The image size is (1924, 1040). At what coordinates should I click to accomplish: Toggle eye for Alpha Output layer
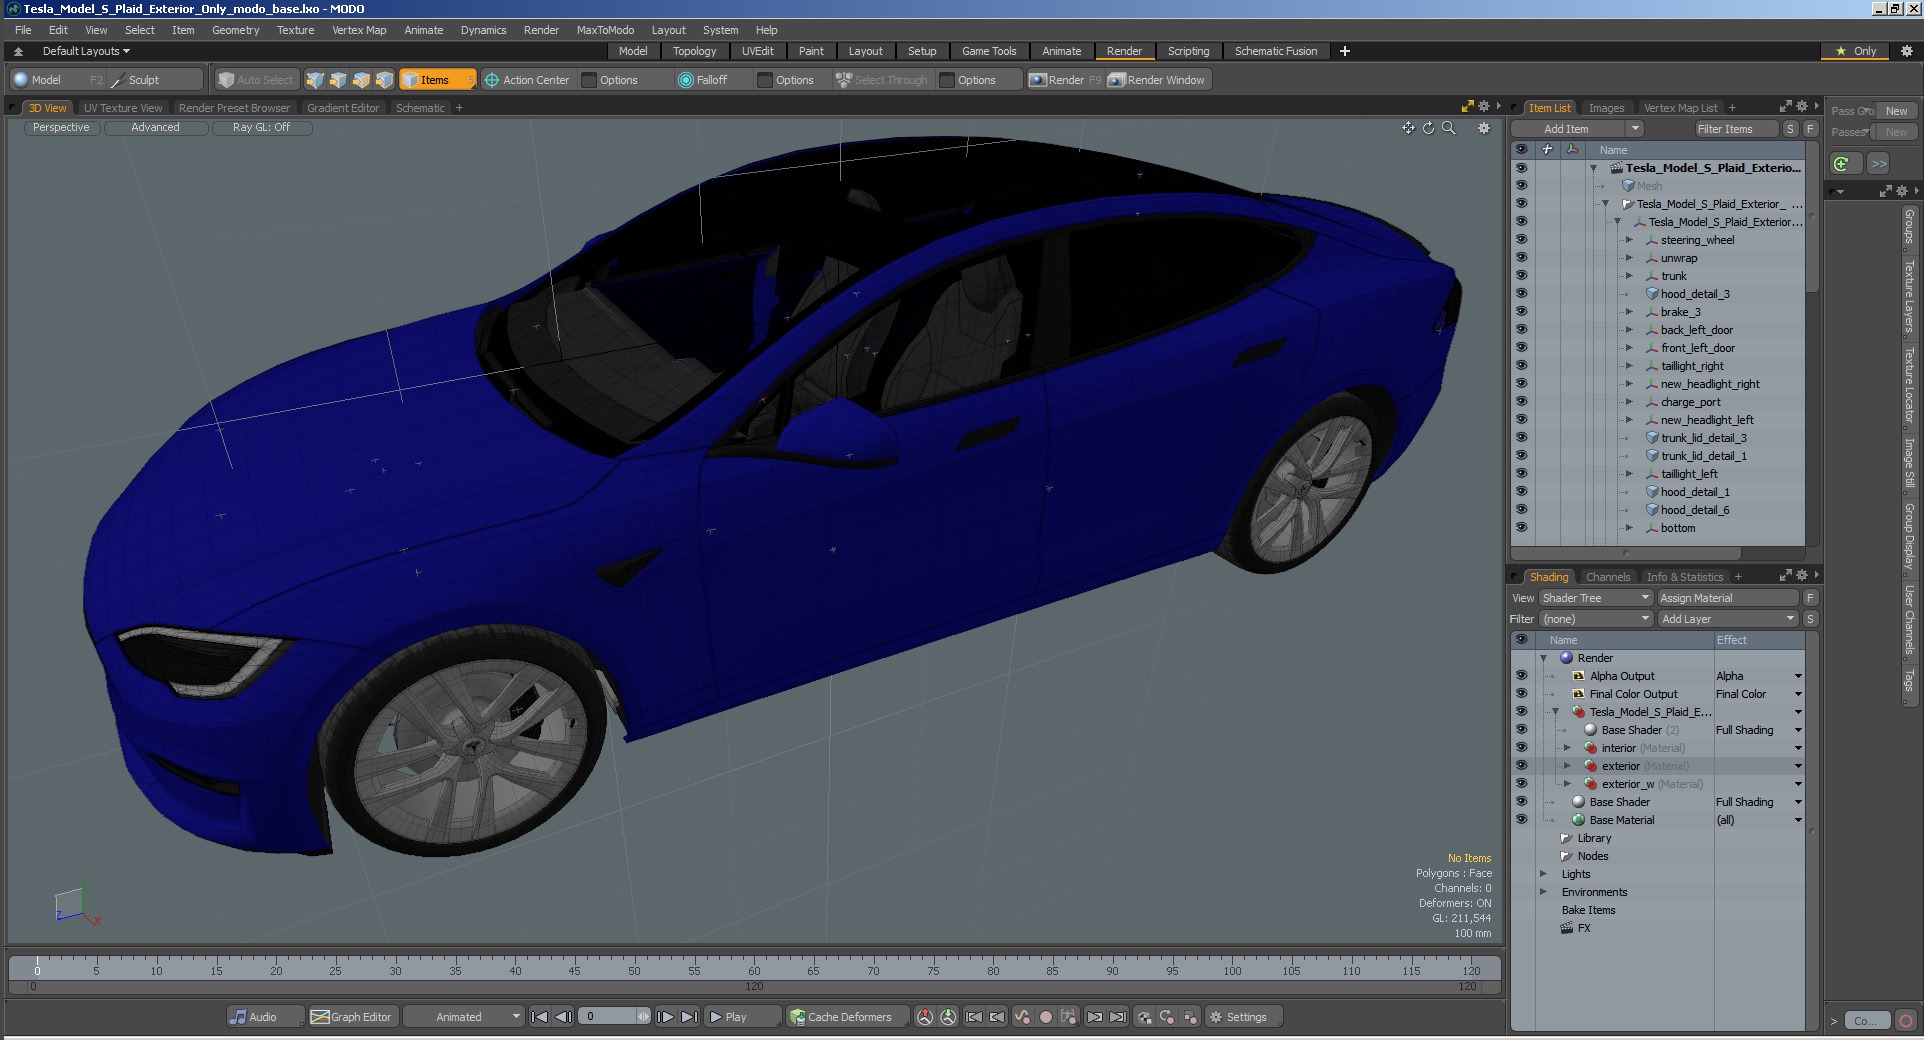click(x=1521, y=676)
